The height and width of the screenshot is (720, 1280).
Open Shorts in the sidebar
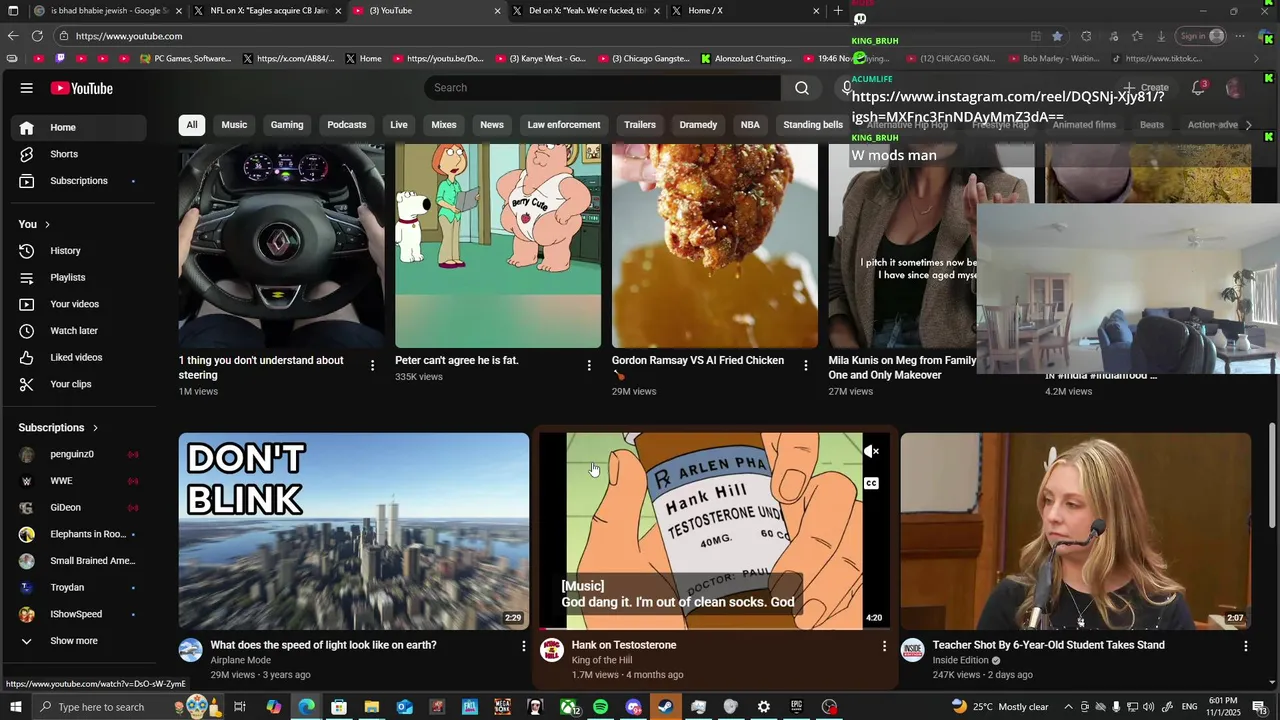point(78,154)
